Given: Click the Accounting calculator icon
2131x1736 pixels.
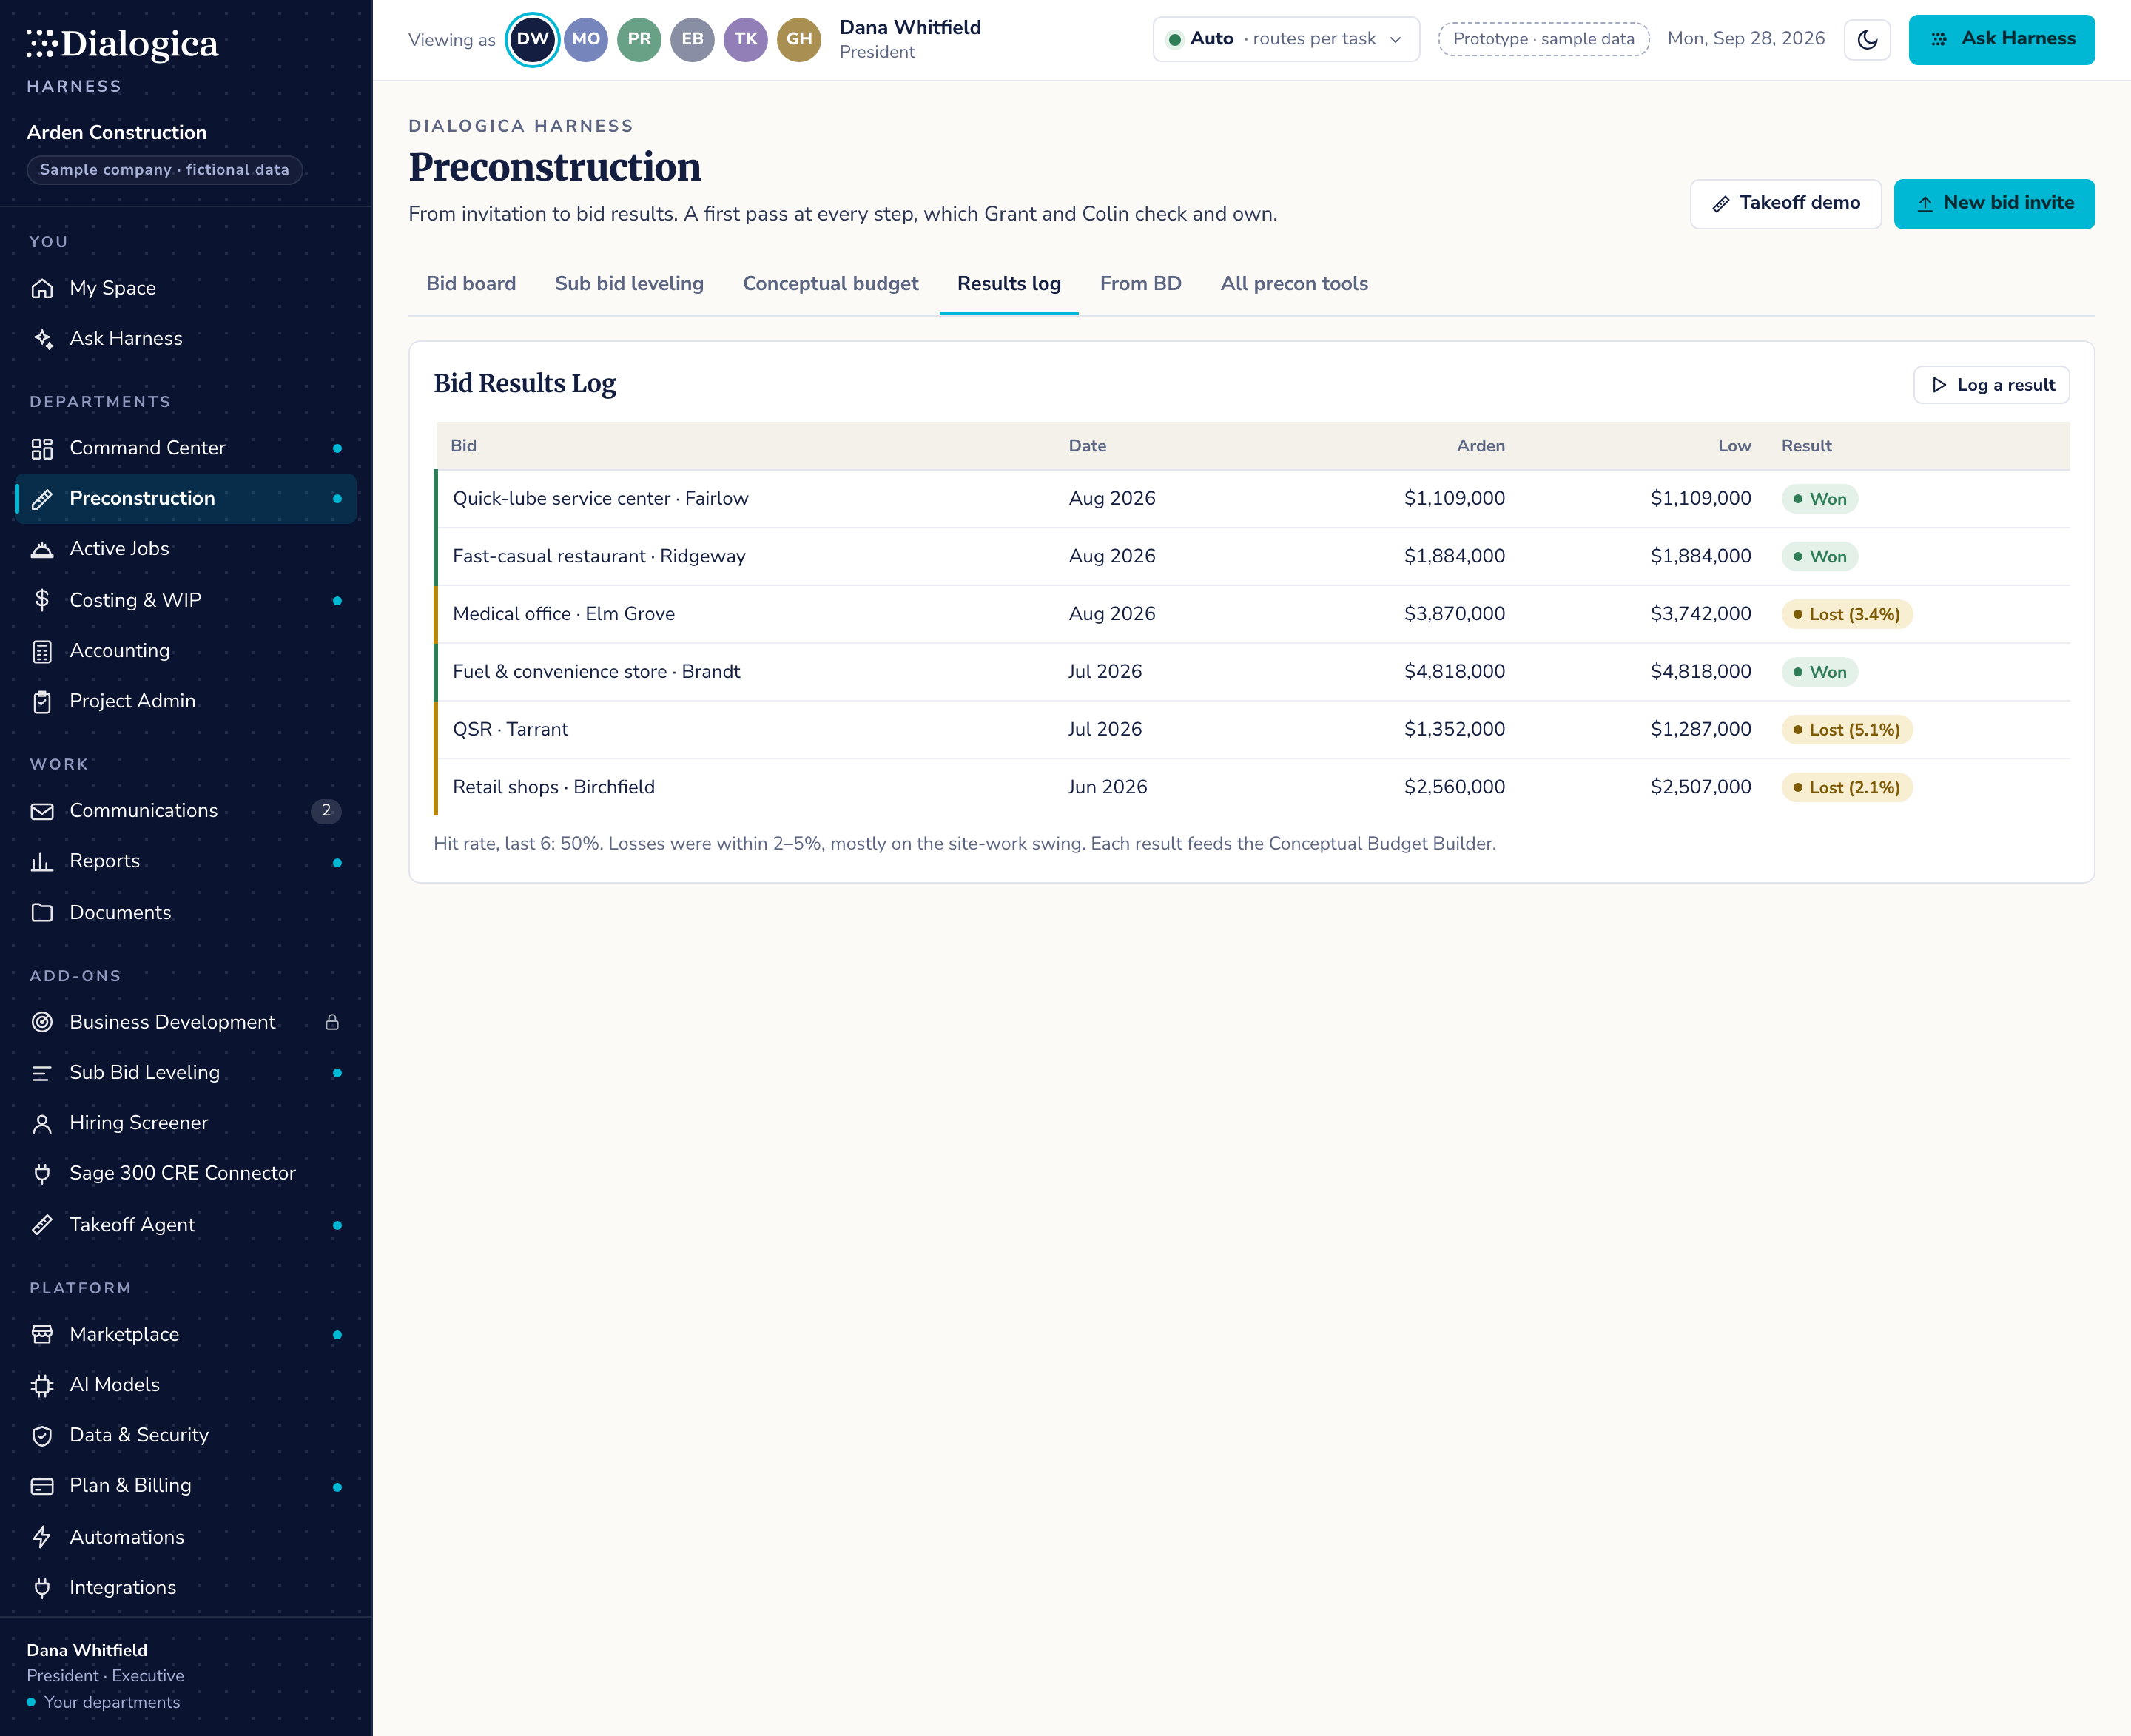Looking at the screenshot, I should click(x=42, y=651).
